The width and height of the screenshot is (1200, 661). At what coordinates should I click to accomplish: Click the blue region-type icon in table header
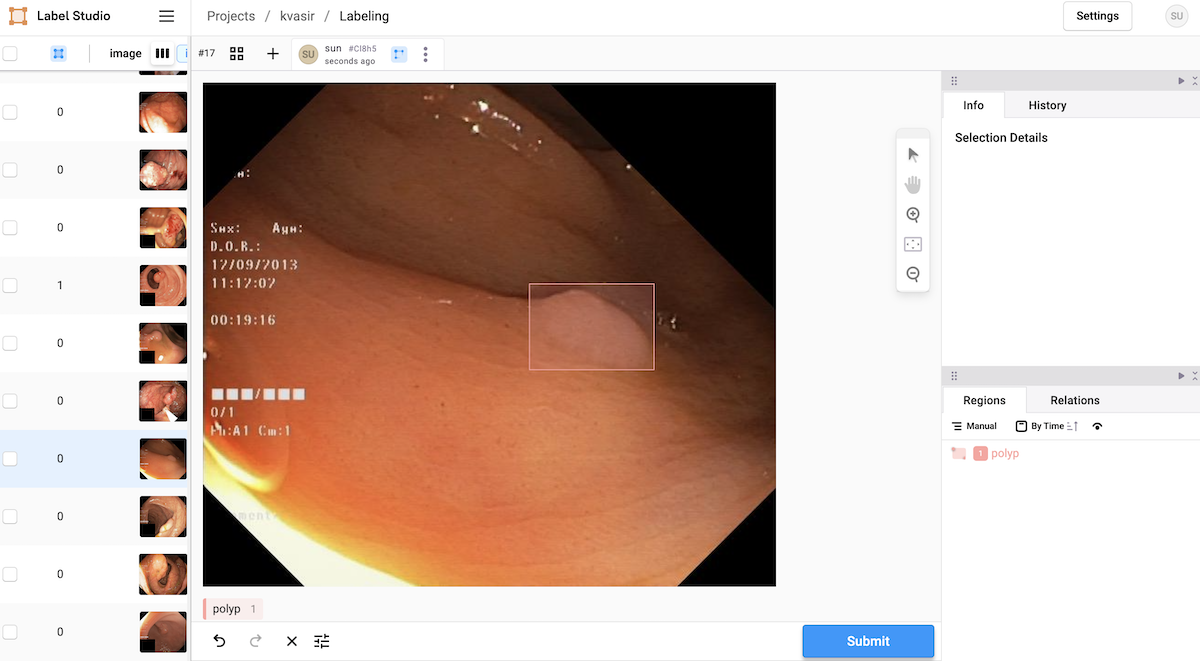(x=58, y=53)
